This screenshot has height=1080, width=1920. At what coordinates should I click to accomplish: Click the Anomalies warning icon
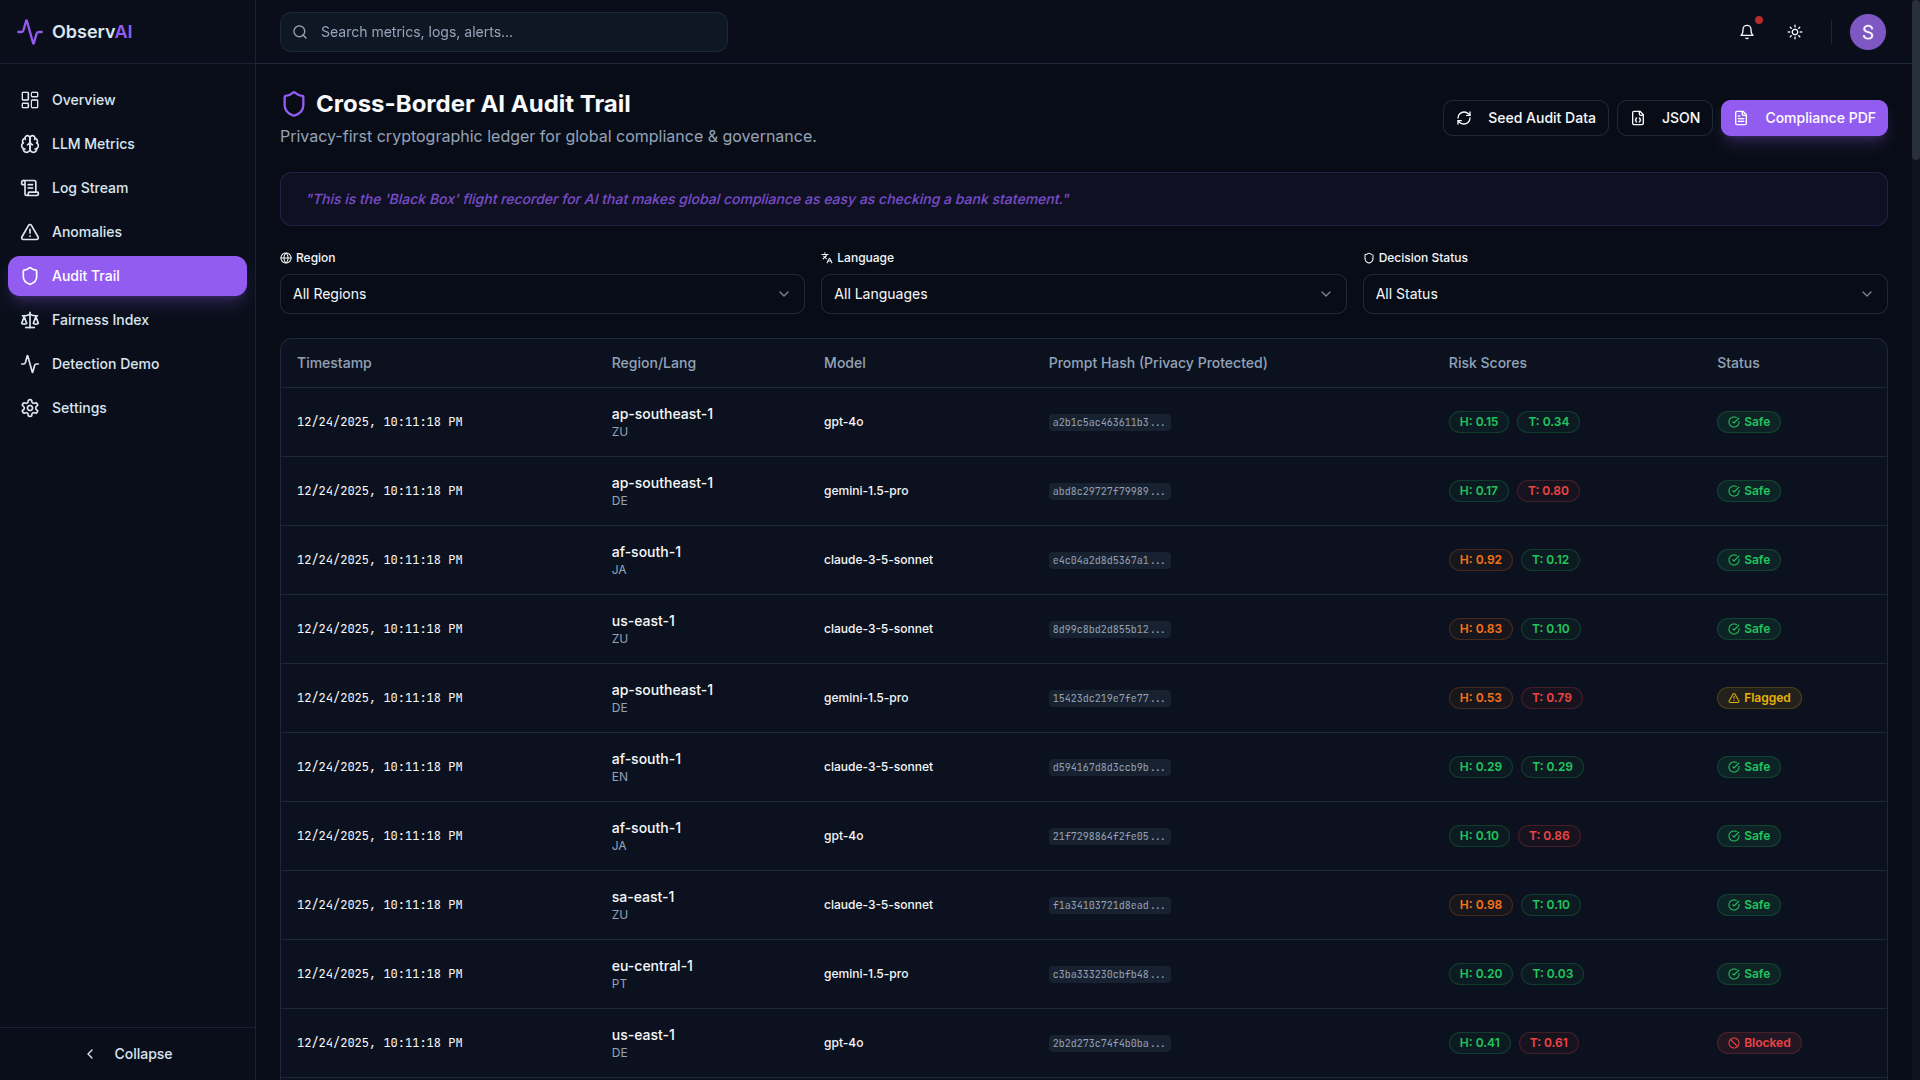point(30,232)
